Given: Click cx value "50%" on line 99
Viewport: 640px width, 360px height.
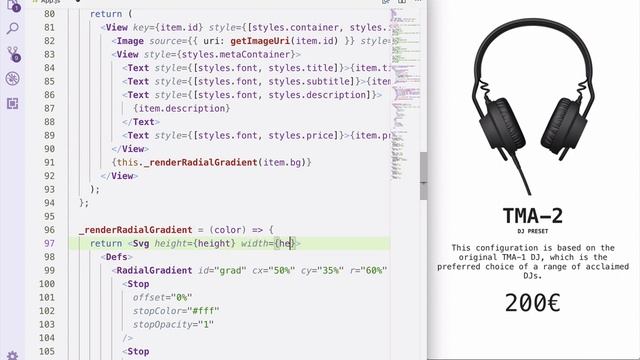Looking at the screenshot, I should (x=282, y=271).
